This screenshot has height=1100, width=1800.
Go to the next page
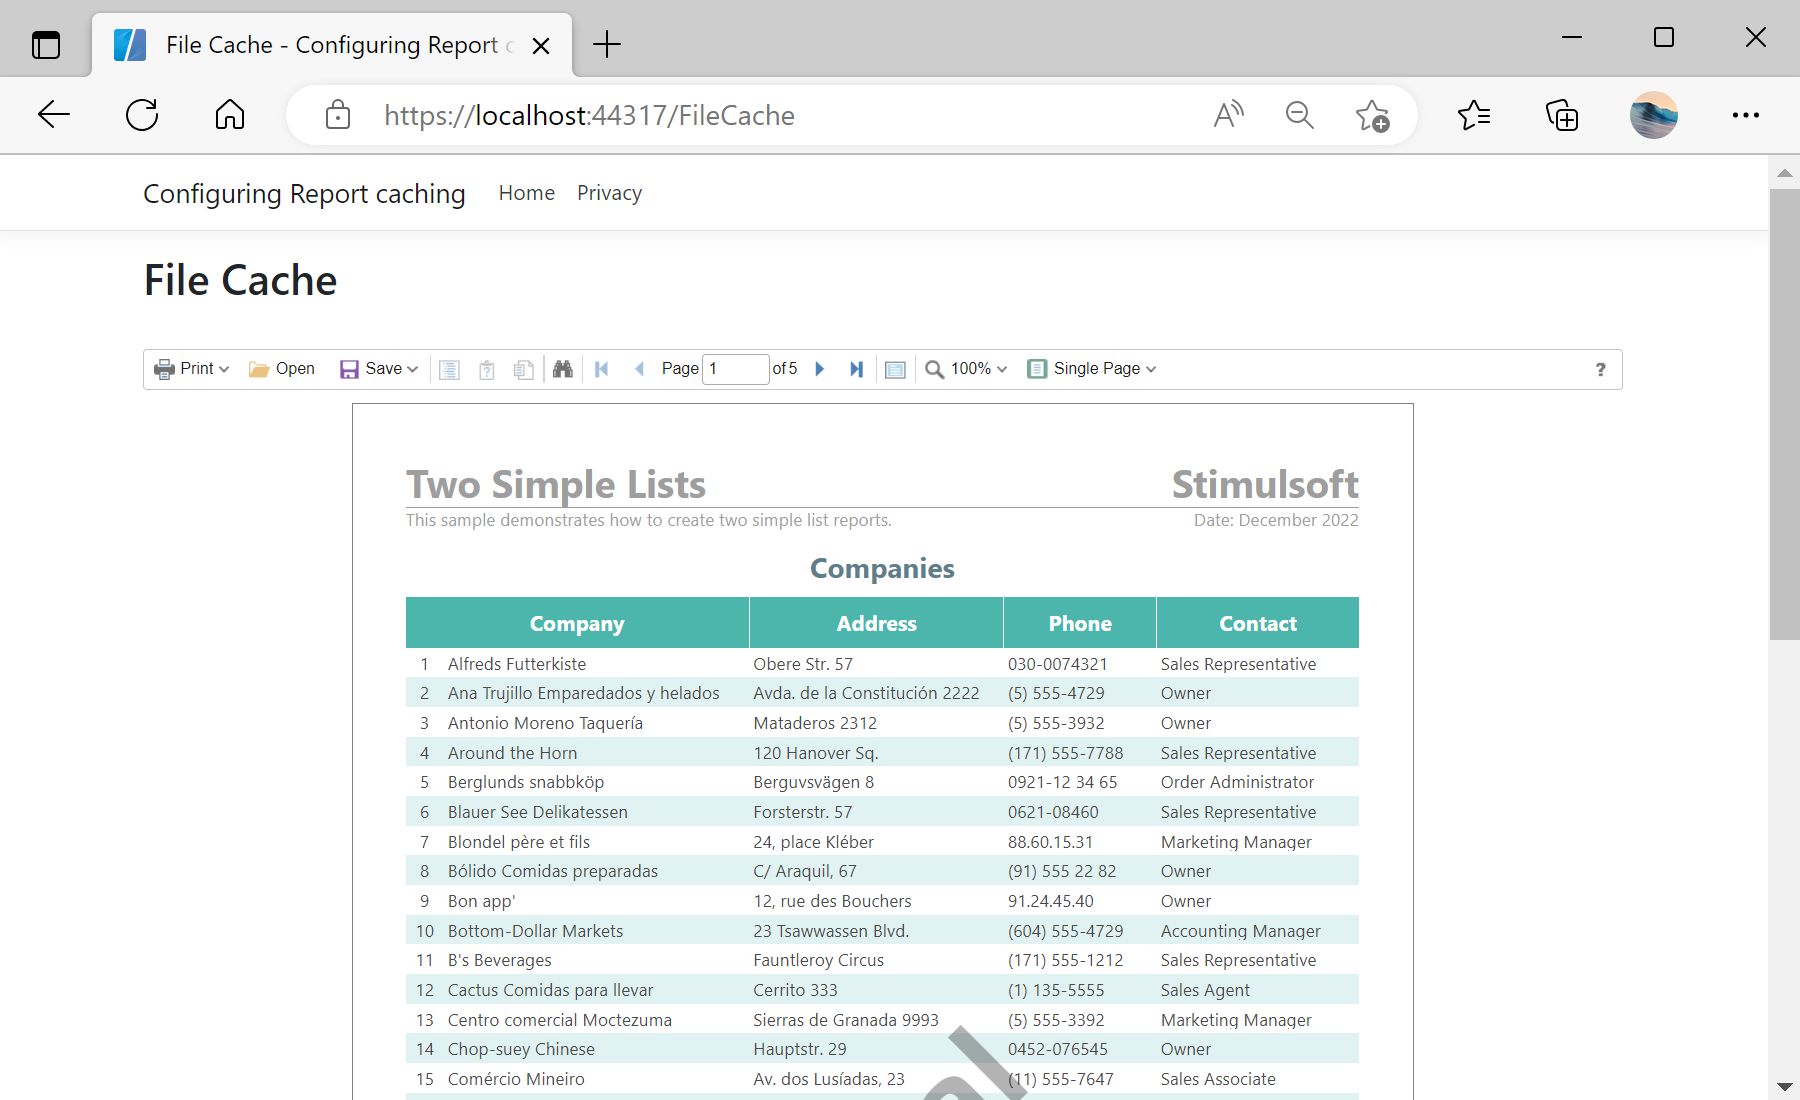(820, 369)
